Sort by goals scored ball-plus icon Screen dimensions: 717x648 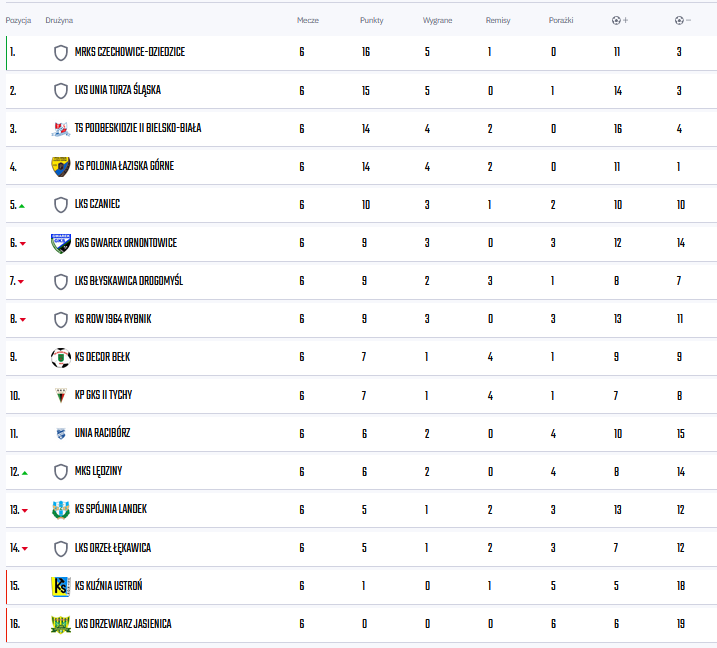point(620,20)
